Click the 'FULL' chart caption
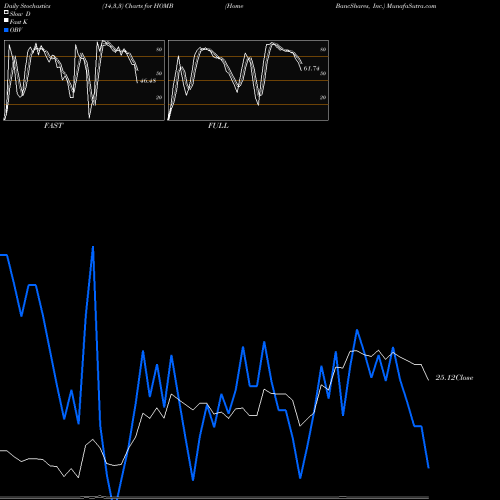 (x=218, y=126)
